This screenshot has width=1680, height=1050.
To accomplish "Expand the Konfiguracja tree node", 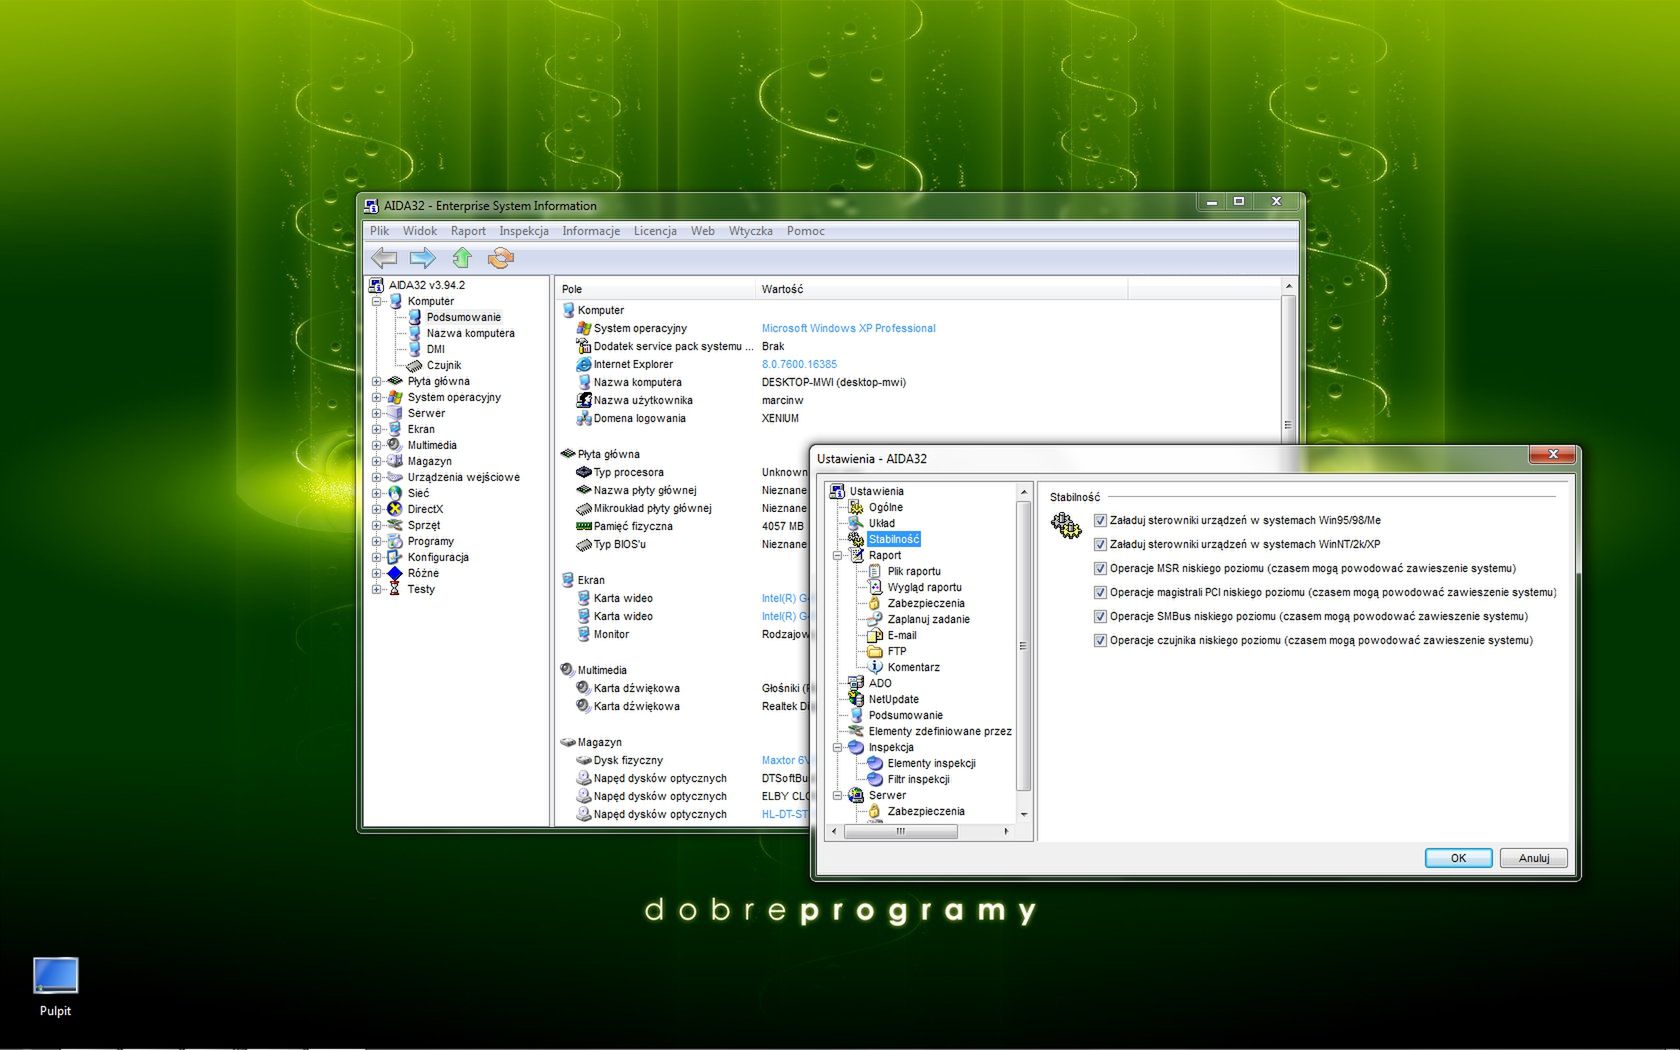I will pos(377,557).
